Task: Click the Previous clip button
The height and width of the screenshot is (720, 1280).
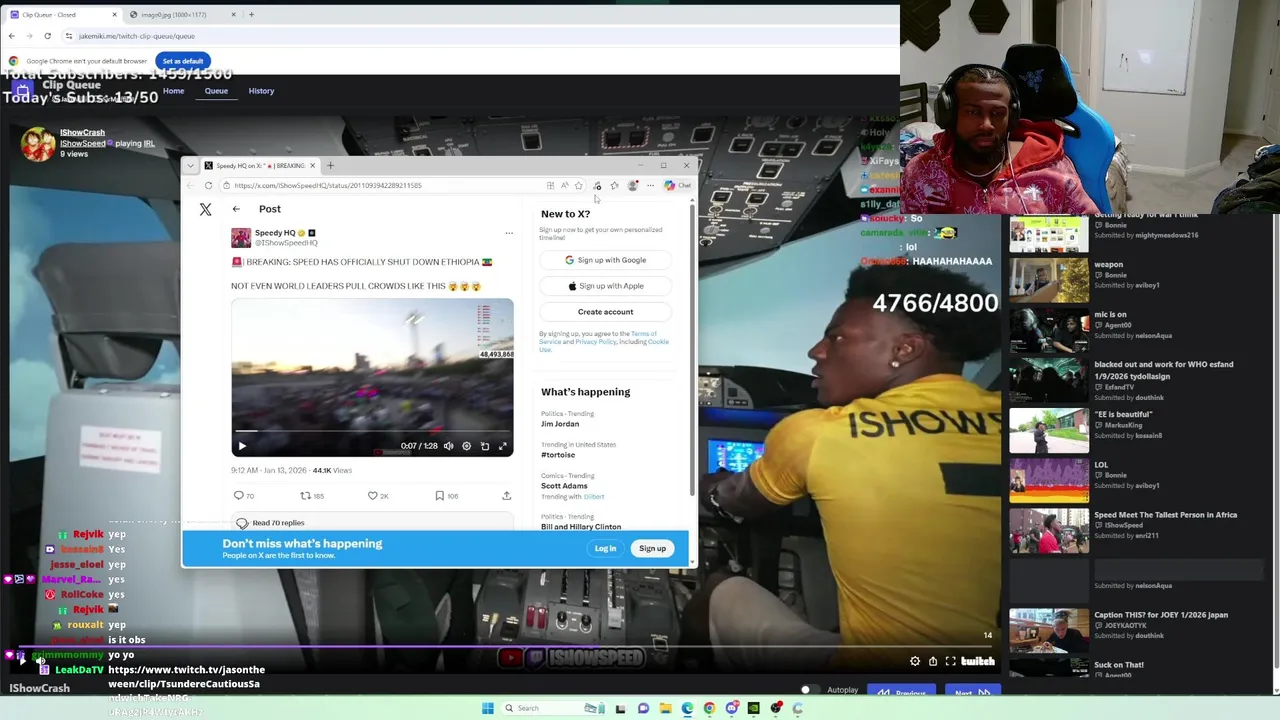Action: (x=903, y=692)
